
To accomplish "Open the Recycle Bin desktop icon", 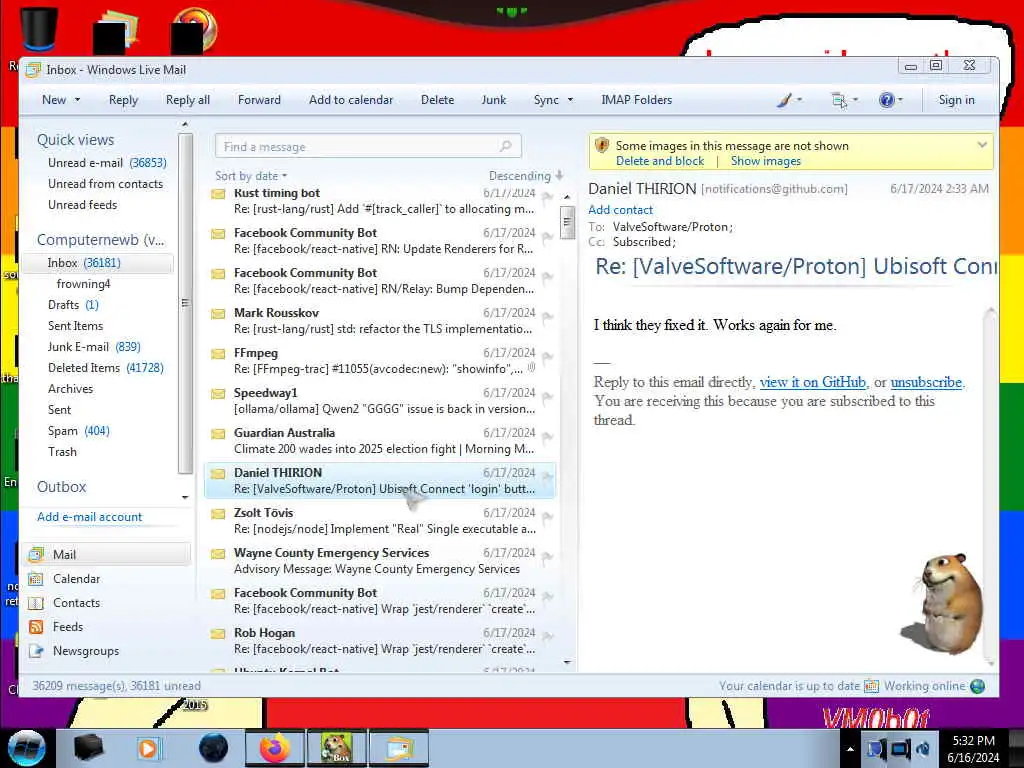I will (x=39, y=29).
